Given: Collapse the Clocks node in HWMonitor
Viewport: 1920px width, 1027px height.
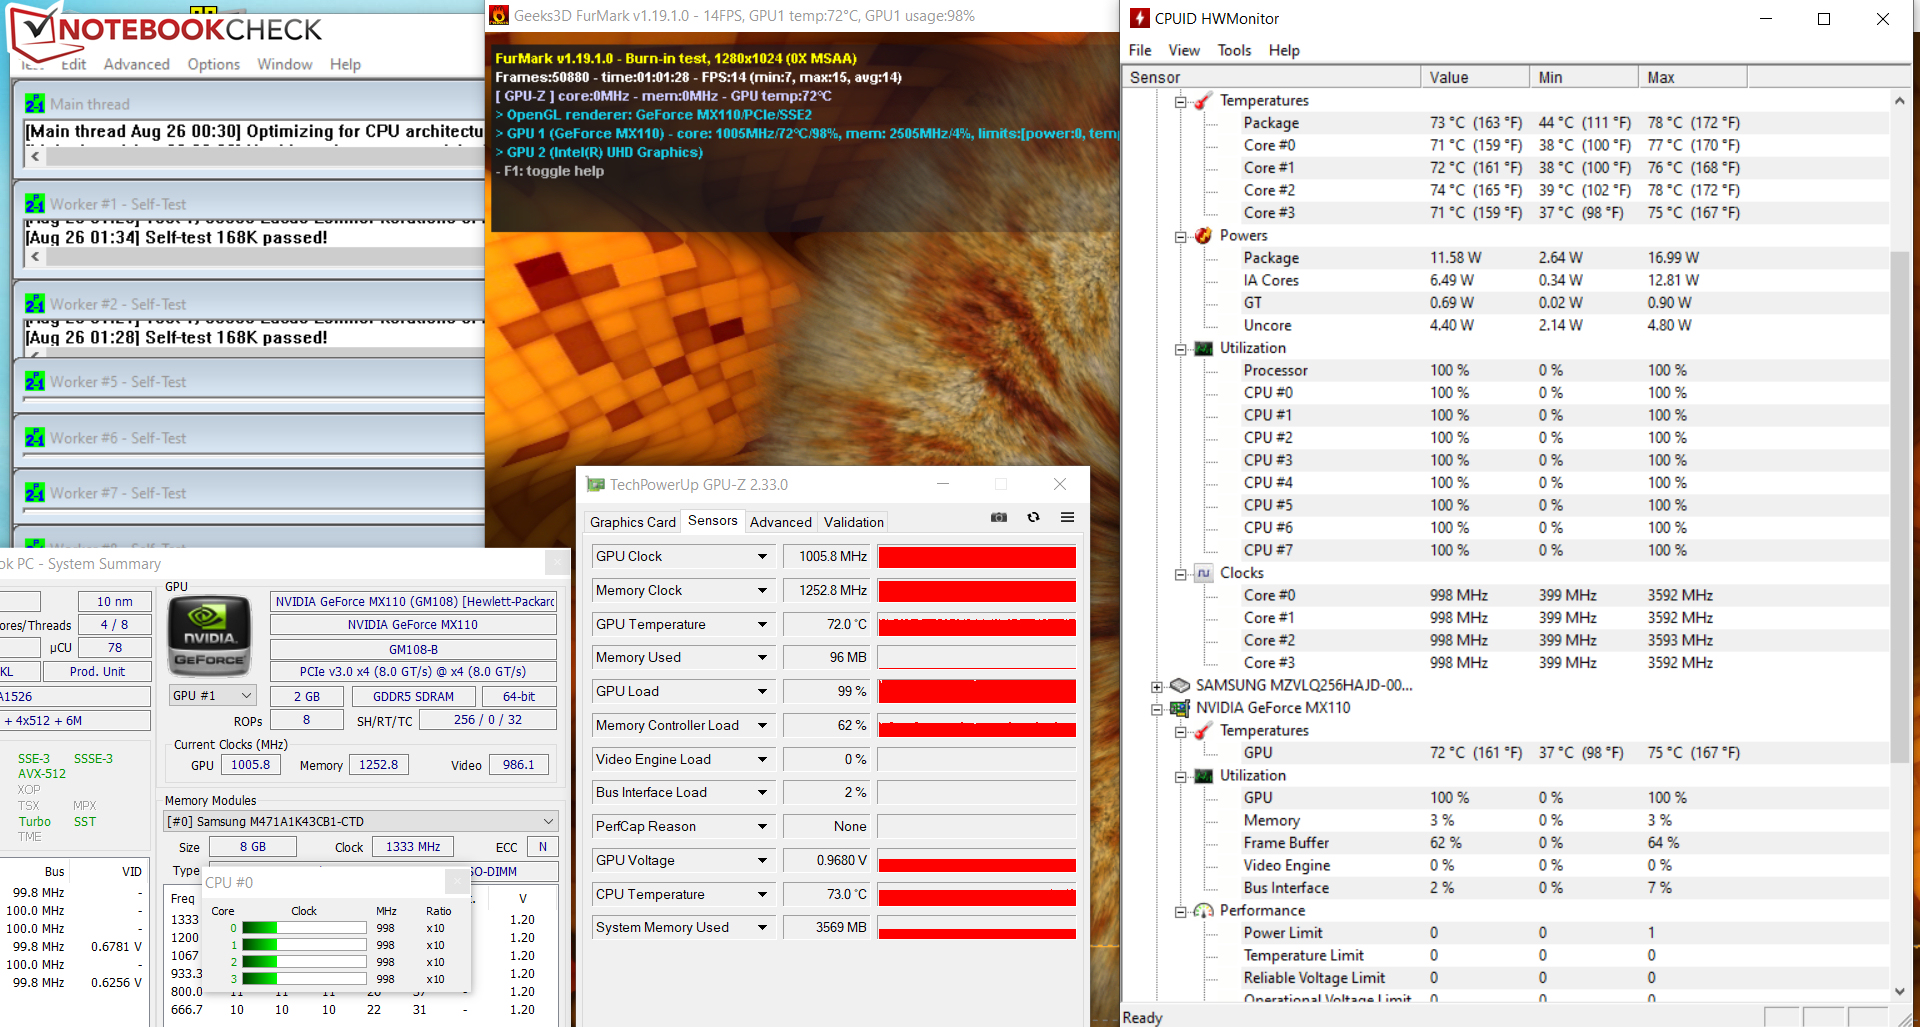Looking at the screenshot, I should pos(1180,574).
